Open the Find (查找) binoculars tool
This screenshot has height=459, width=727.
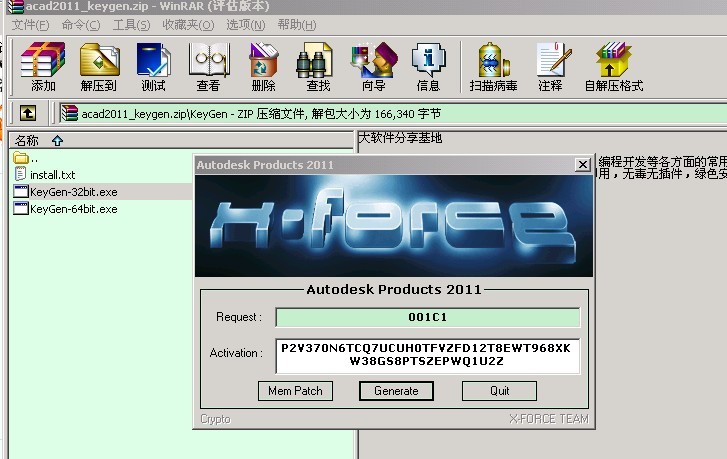click(x=318, y=66)
